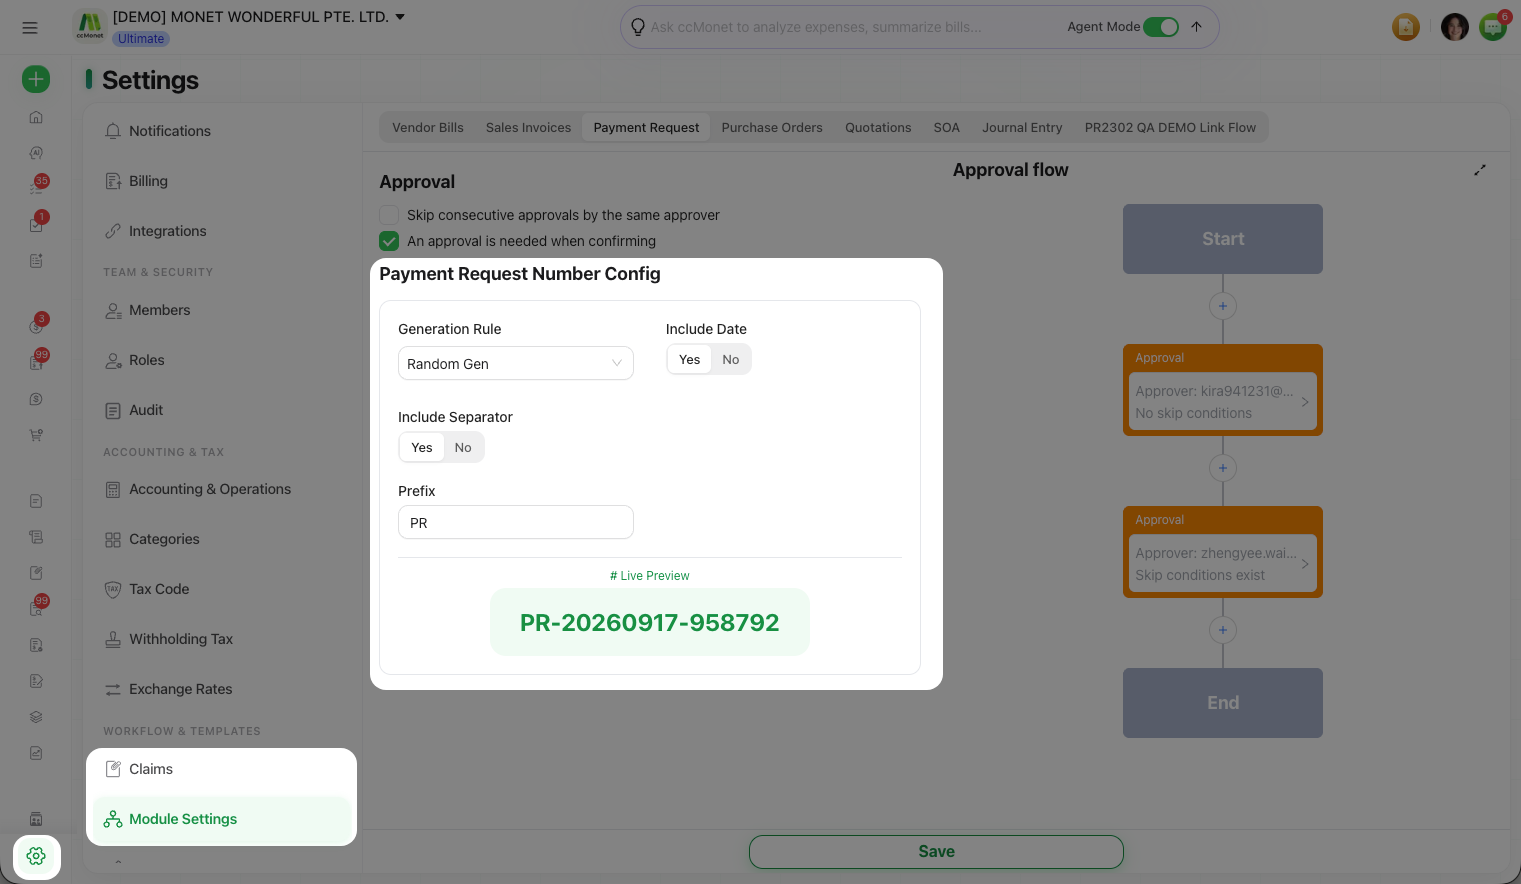1521x884 pixels.
Task: Set Include Date to Yes
Action: [x=689, y=360]
